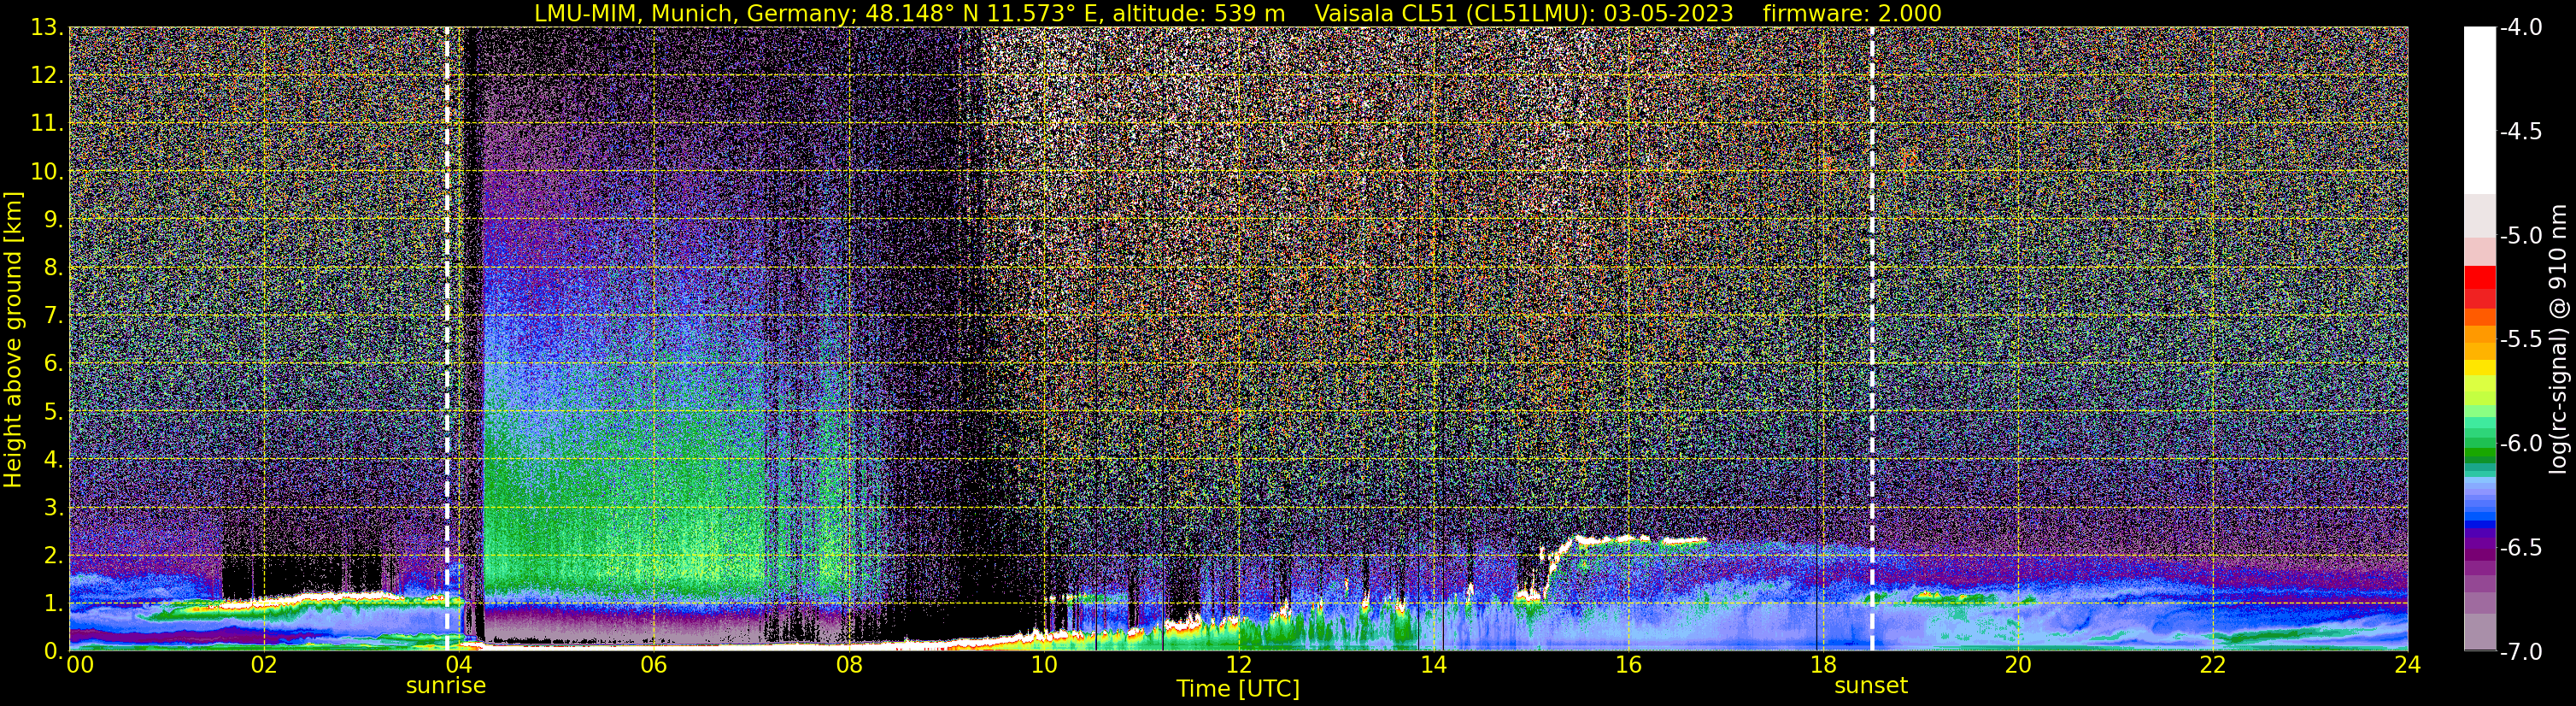Screen dimensions: 2576x706
Task: Click the '-5.0' colorbar tick label
Action: coord(2520,236)
